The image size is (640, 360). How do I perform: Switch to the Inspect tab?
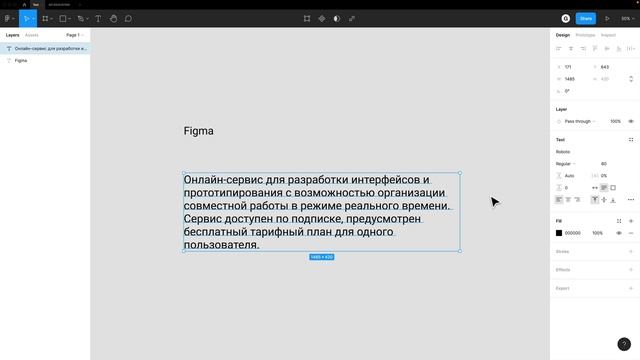coord(608,35)
